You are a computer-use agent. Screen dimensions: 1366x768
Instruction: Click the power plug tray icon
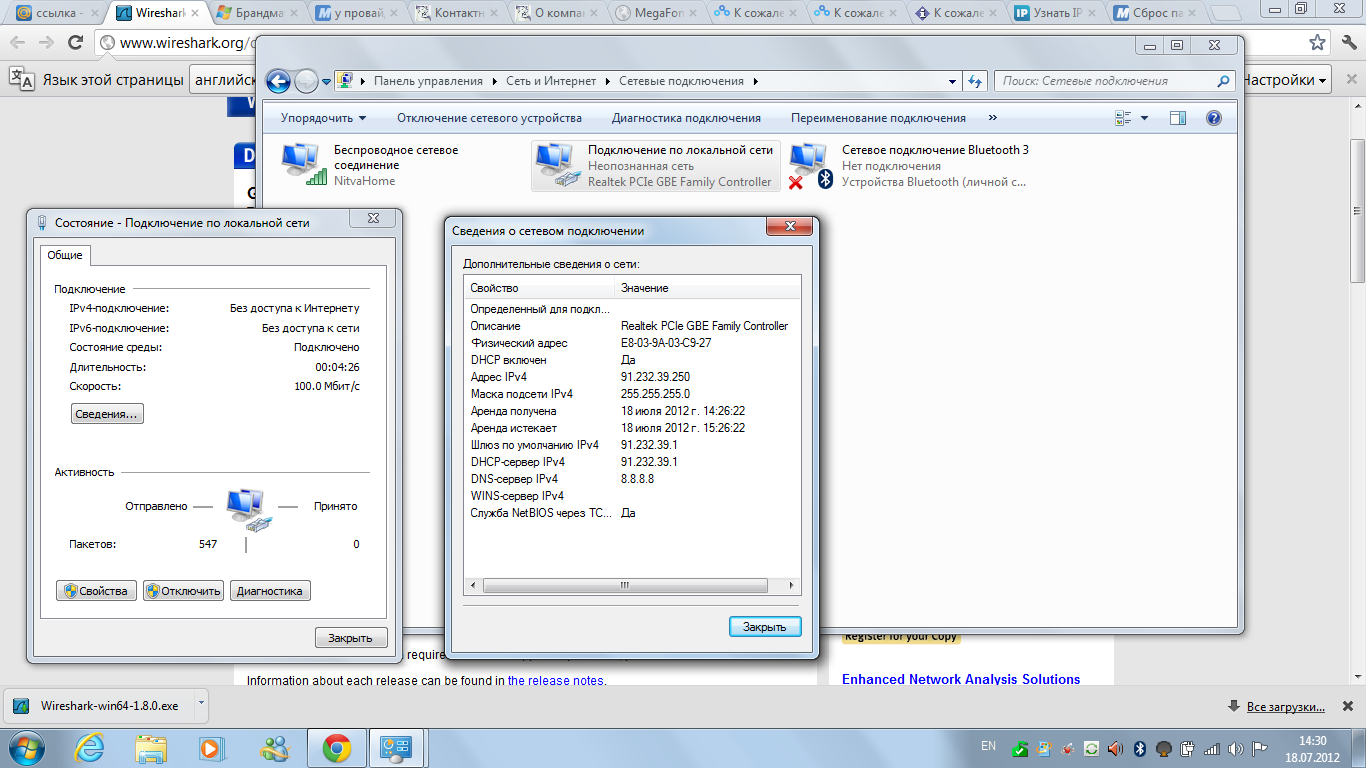[1187, 748]
